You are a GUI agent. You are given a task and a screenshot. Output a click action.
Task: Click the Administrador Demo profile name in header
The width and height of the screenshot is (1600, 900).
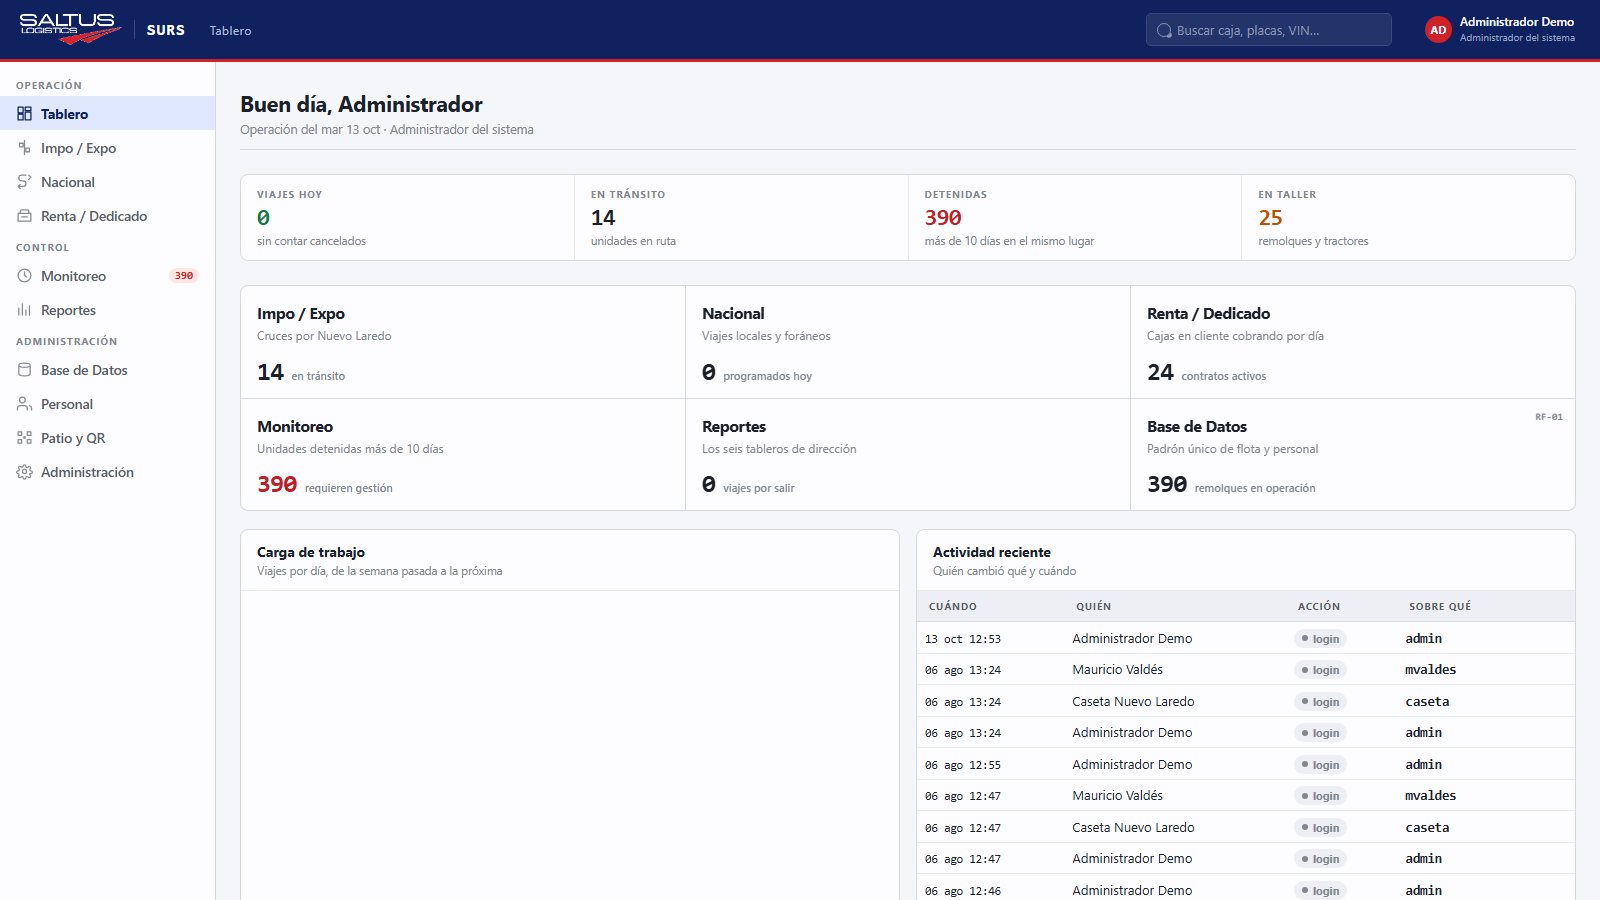[1516, 22]
